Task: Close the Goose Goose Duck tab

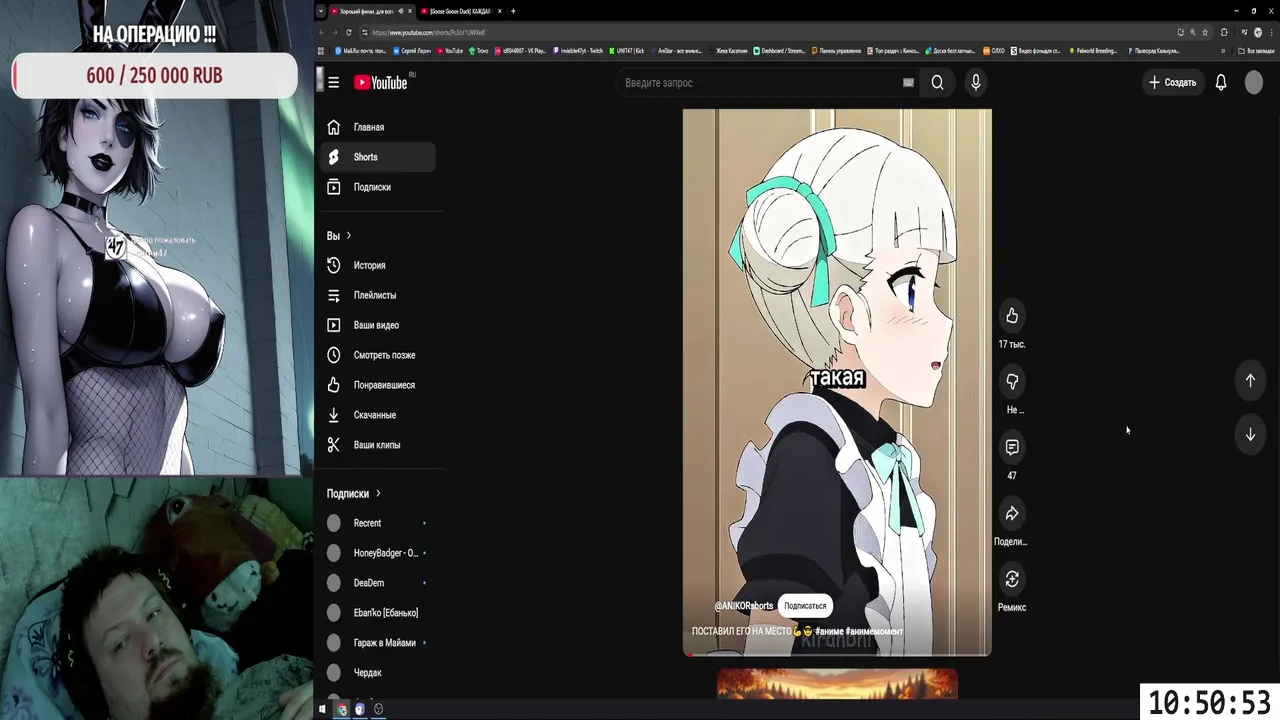Action: (x=499, y=11)
